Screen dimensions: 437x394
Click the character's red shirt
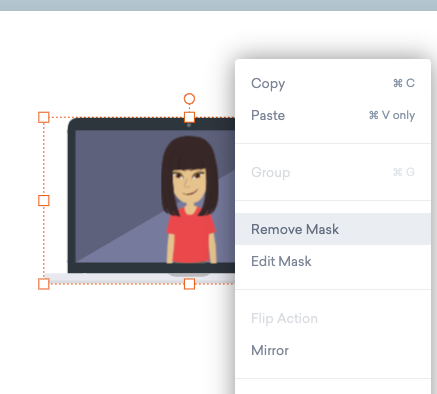click(191, 238)
